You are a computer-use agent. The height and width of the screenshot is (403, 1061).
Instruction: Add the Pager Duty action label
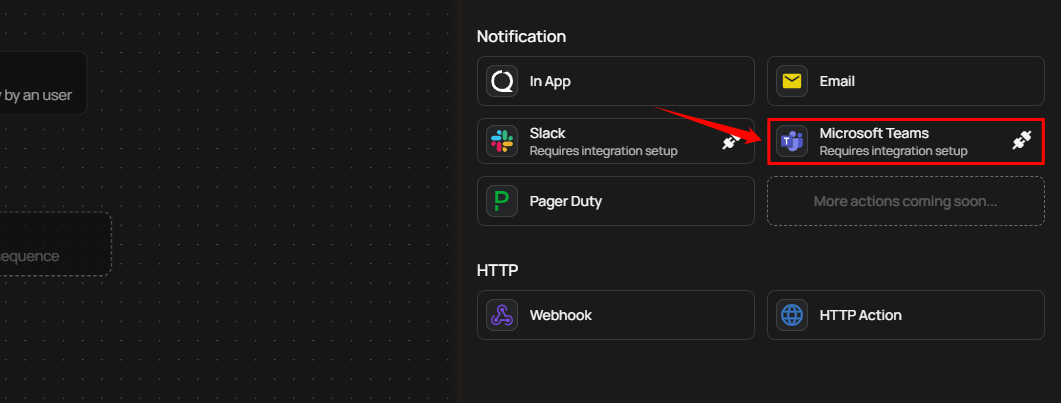click(565, 201)
